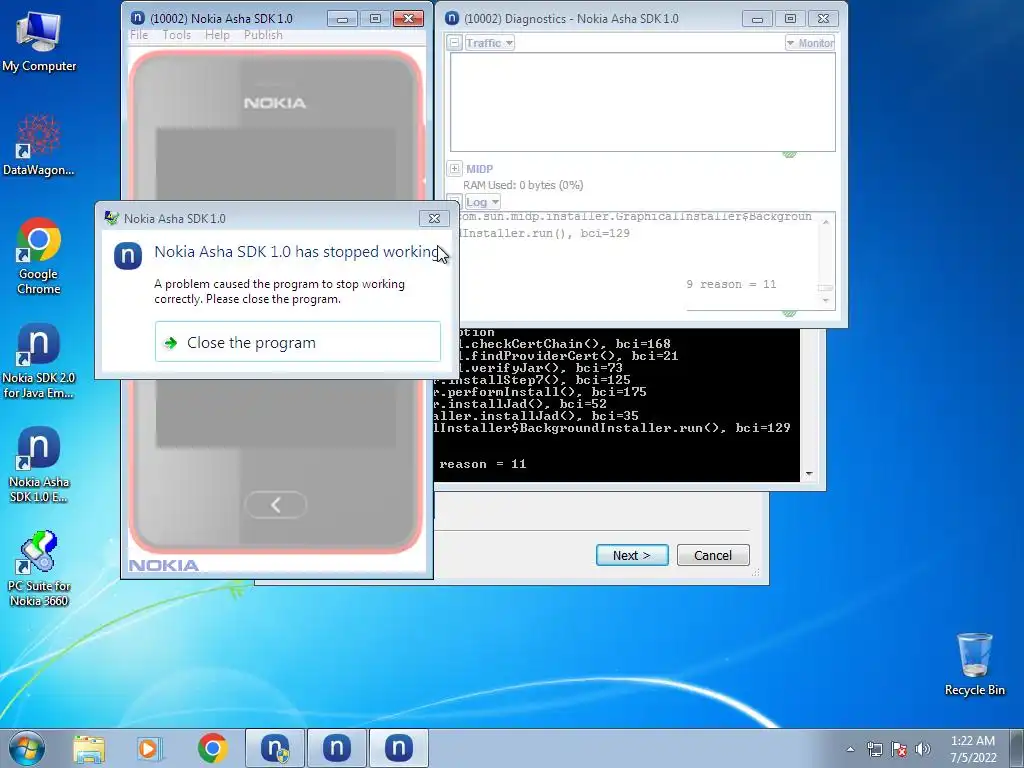
Task: Select first Nokia taskbar button with shield
Action: [x=275, y=748]
